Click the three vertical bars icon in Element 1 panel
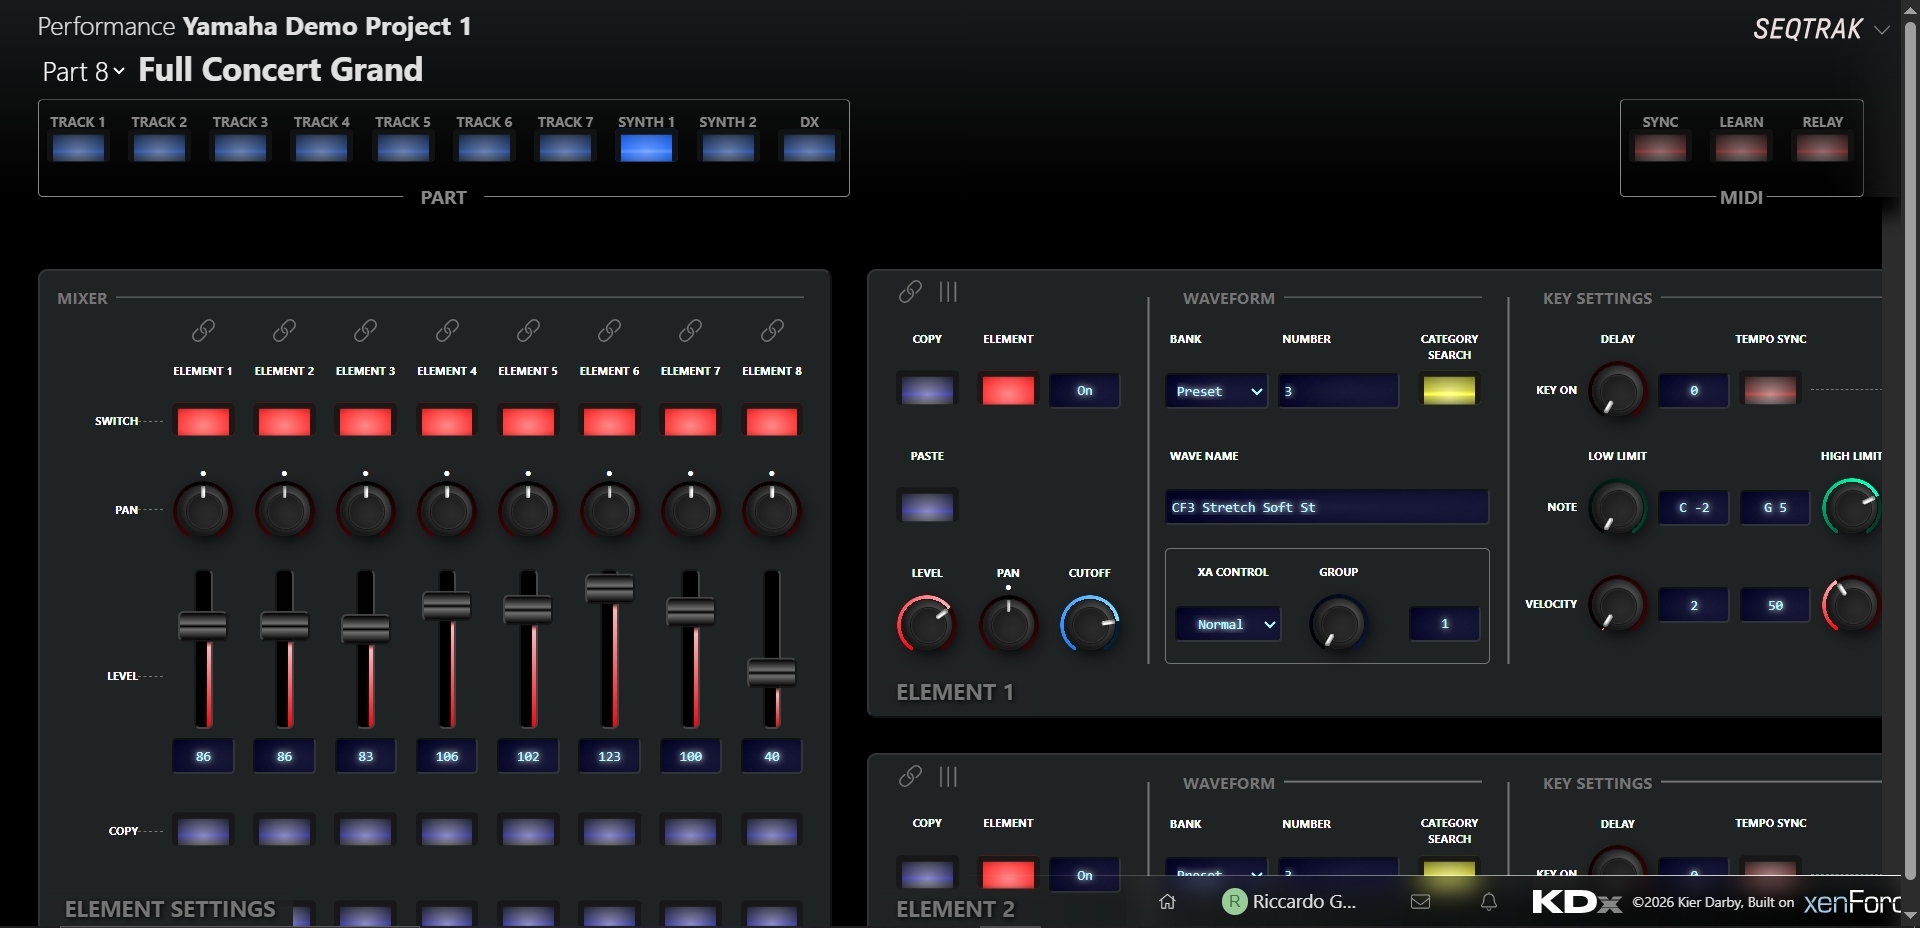The width and height of the screenshot is (1920, 928). click(x=948, y=291)
